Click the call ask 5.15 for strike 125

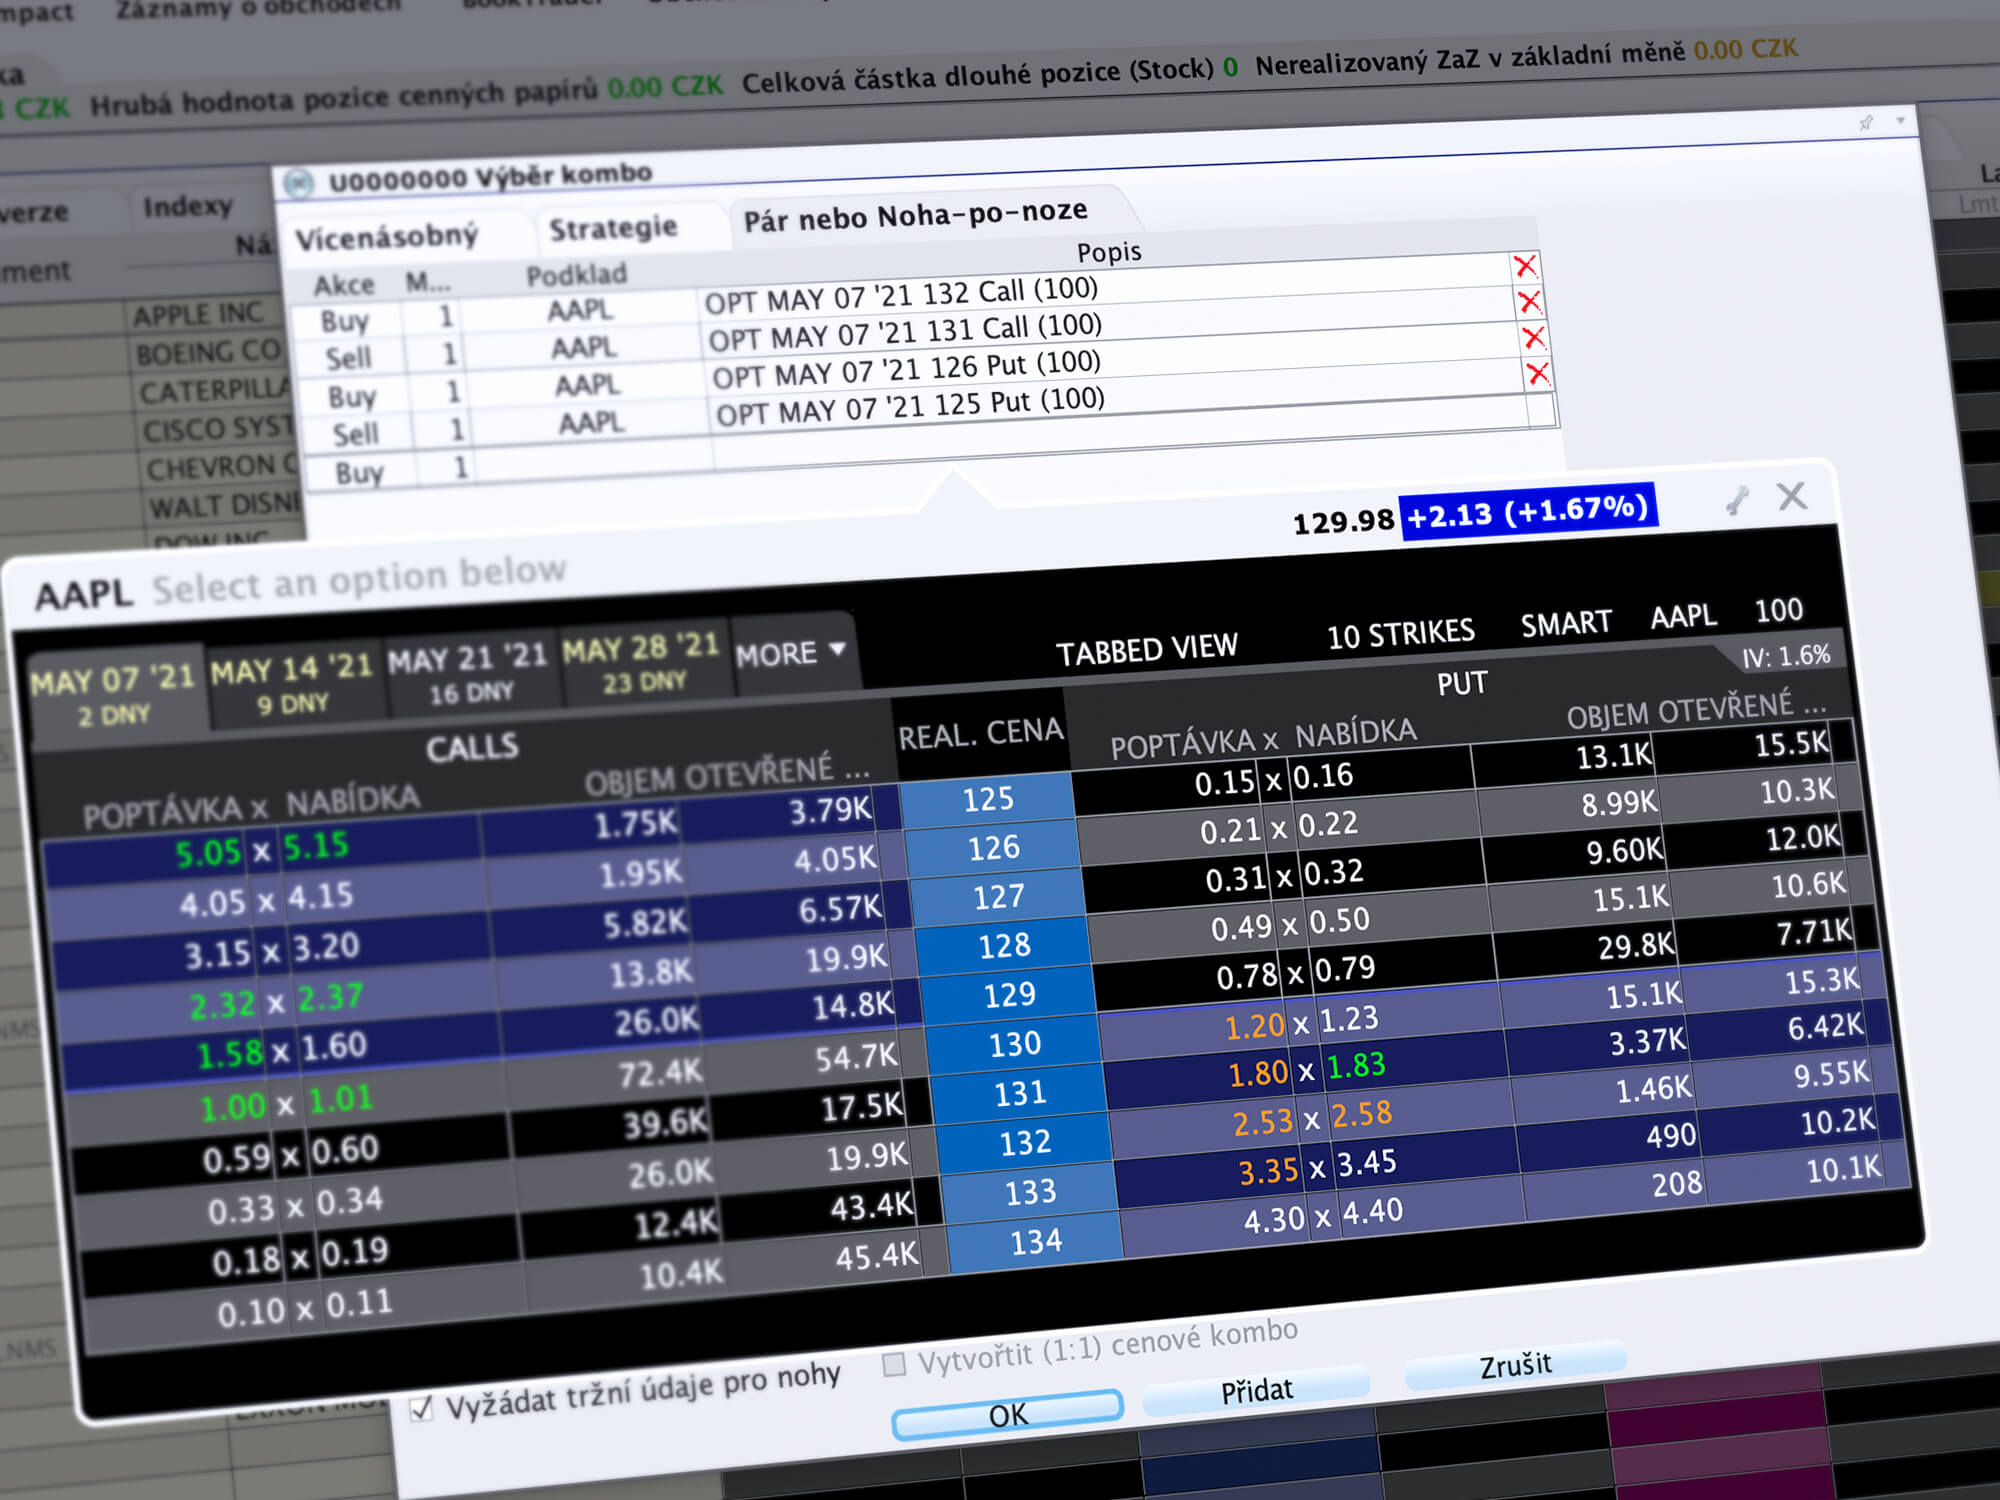pos(316,846)
